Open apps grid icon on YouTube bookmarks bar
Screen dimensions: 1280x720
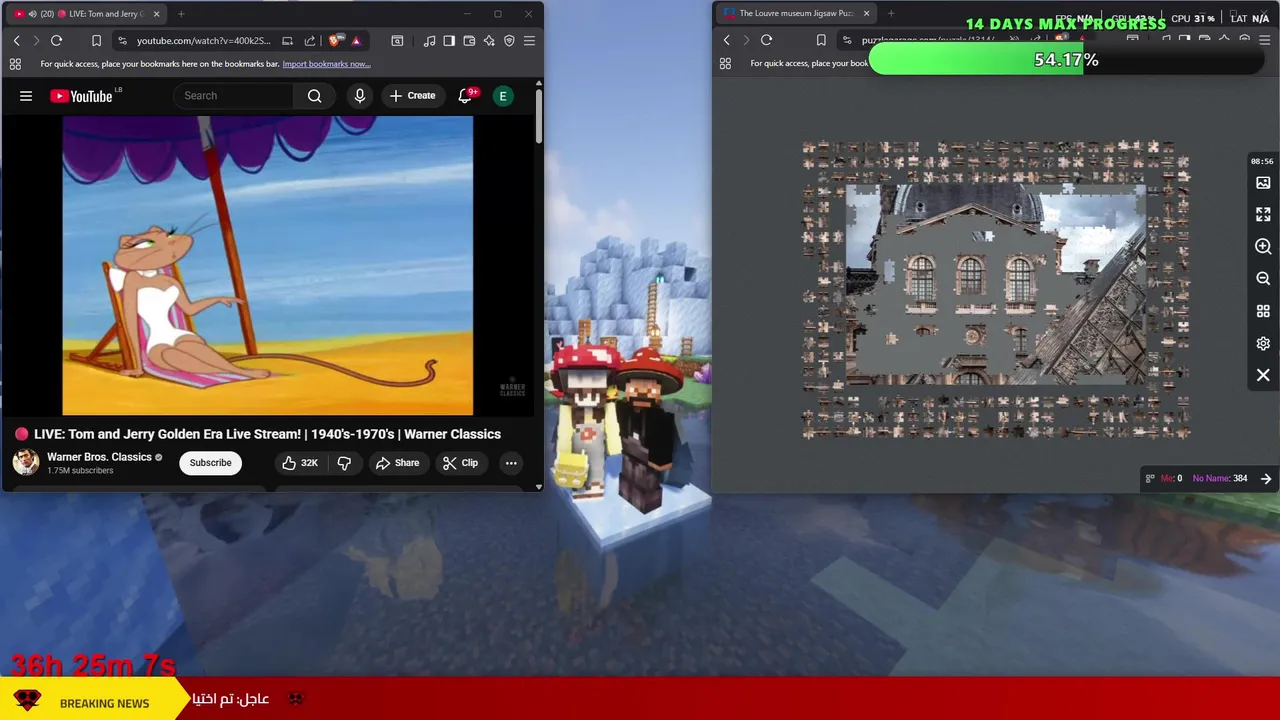(x=15, y=64)
